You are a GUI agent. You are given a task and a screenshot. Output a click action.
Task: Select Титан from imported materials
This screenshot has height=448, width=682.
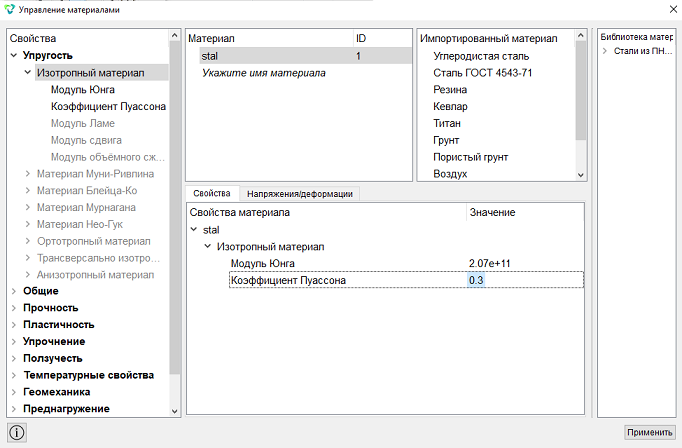(447, 124)
